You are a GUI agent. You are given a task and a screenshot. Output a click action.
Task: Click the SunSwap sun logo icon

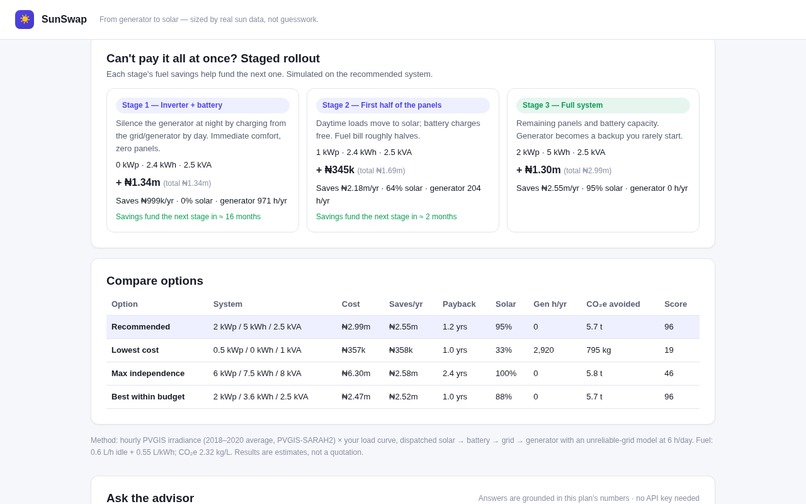pos(25,20)
